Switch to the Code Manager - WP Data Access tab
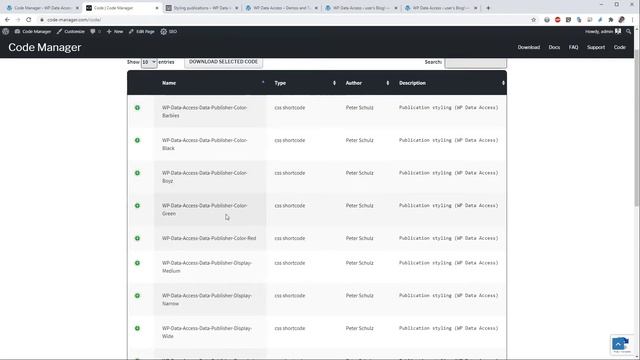This screenshot has width=640, height=360. [x=42, y=8]
